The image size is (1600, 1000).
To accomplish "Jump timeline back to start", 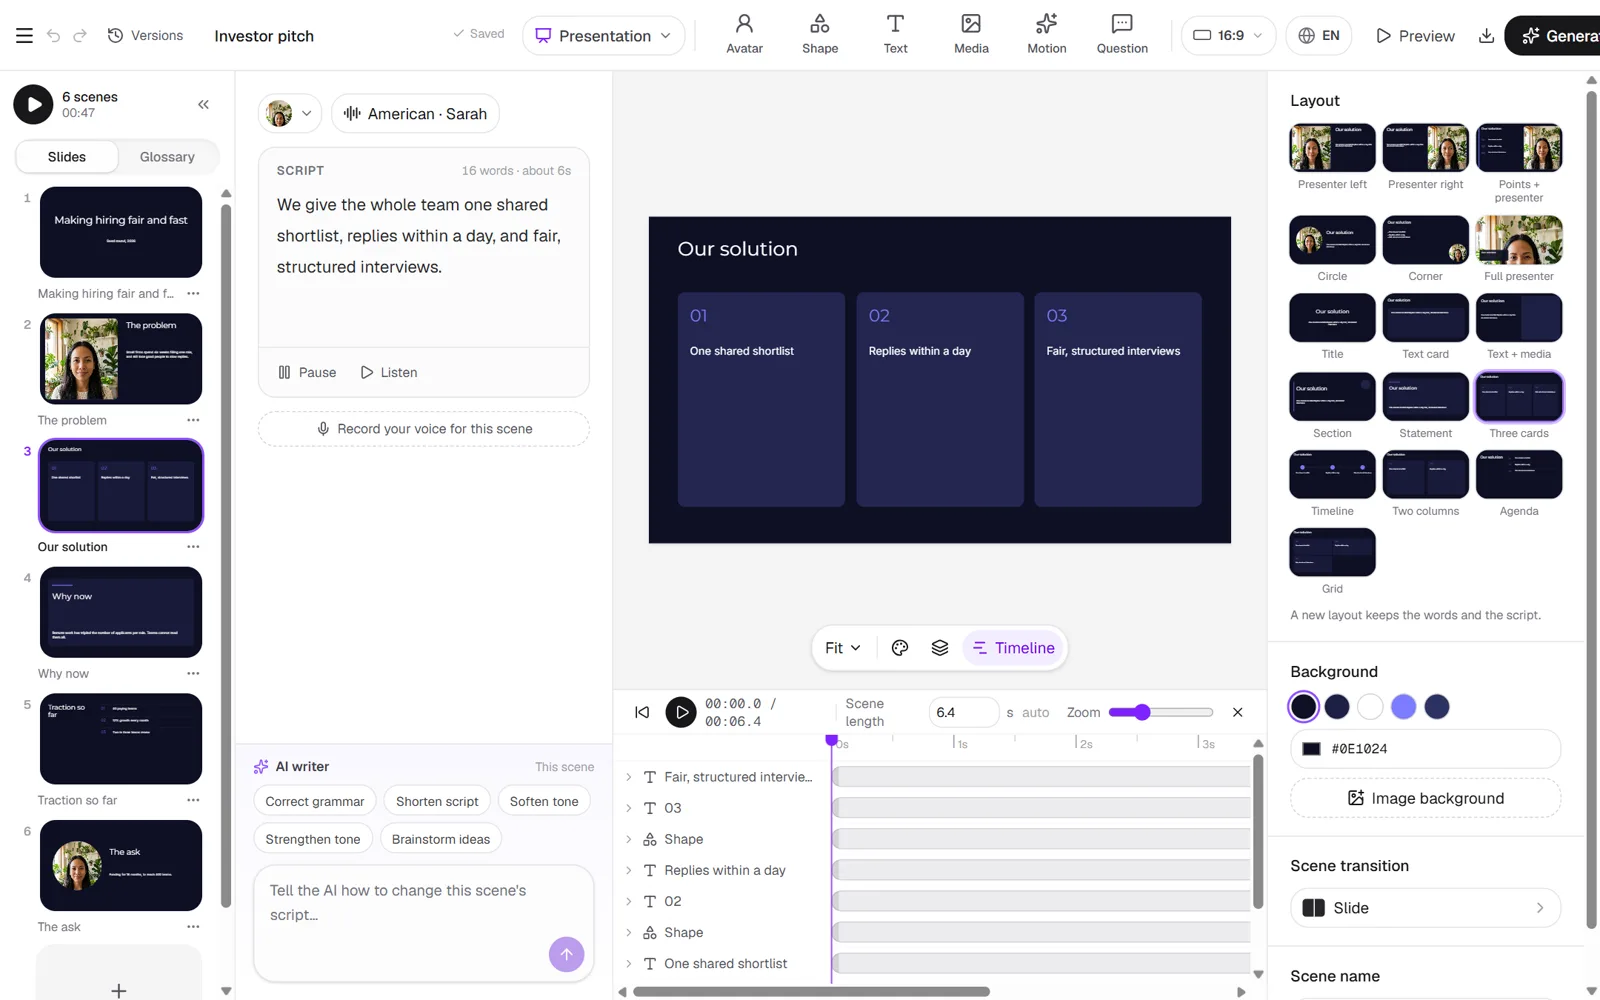I will pos(642,712).
